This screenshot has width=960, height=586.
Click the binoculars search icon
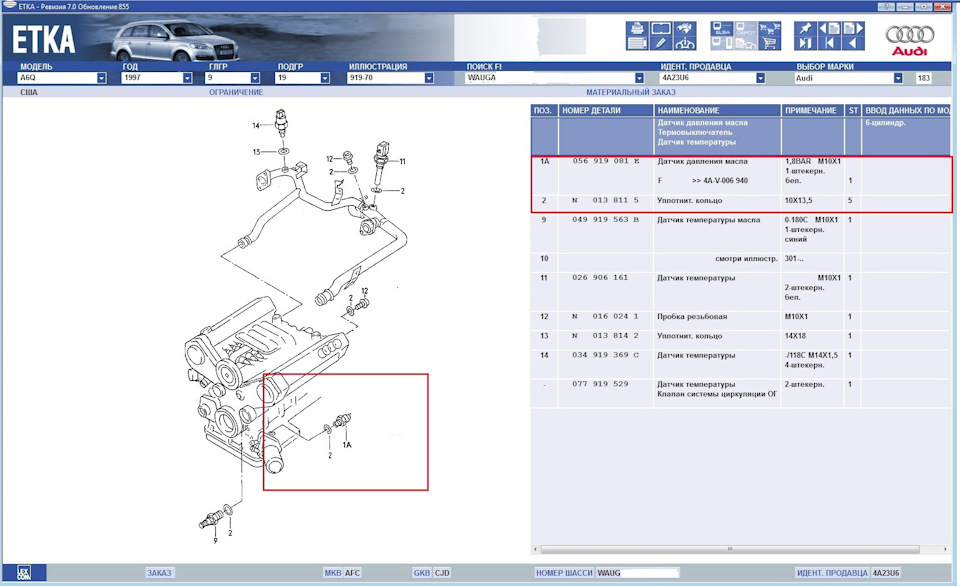(684, 28)
